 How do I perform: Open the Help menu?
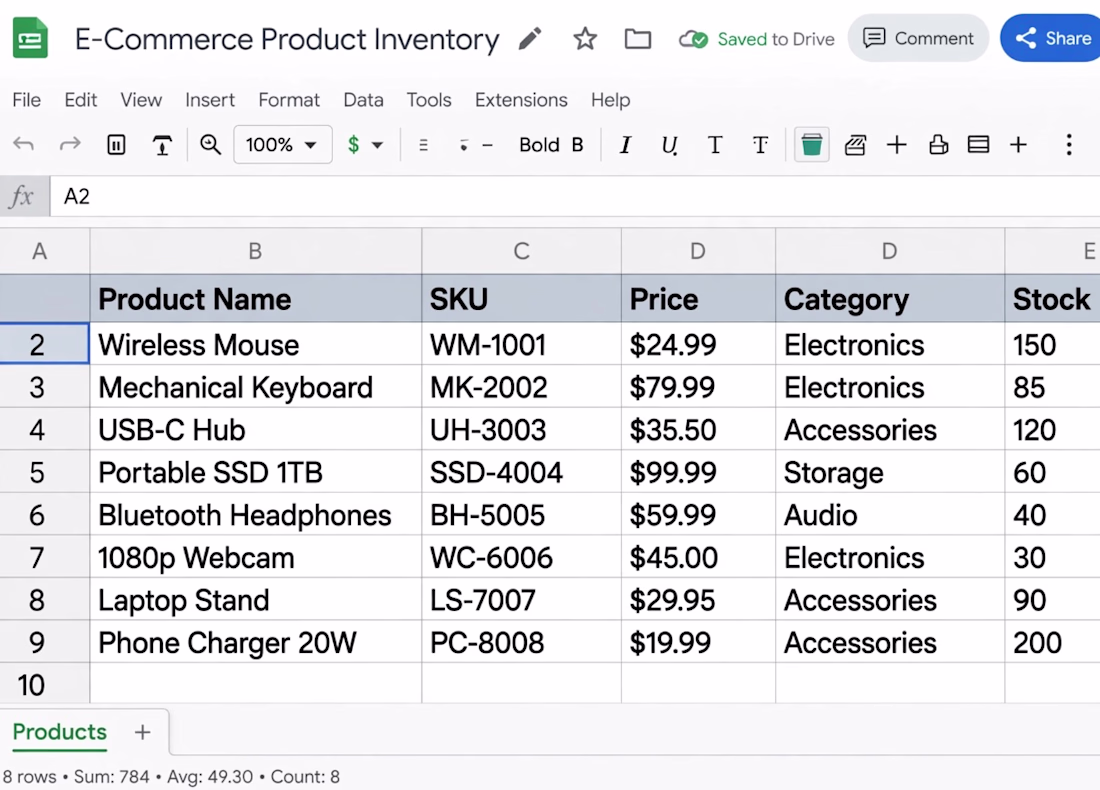[x=610, y=100]
